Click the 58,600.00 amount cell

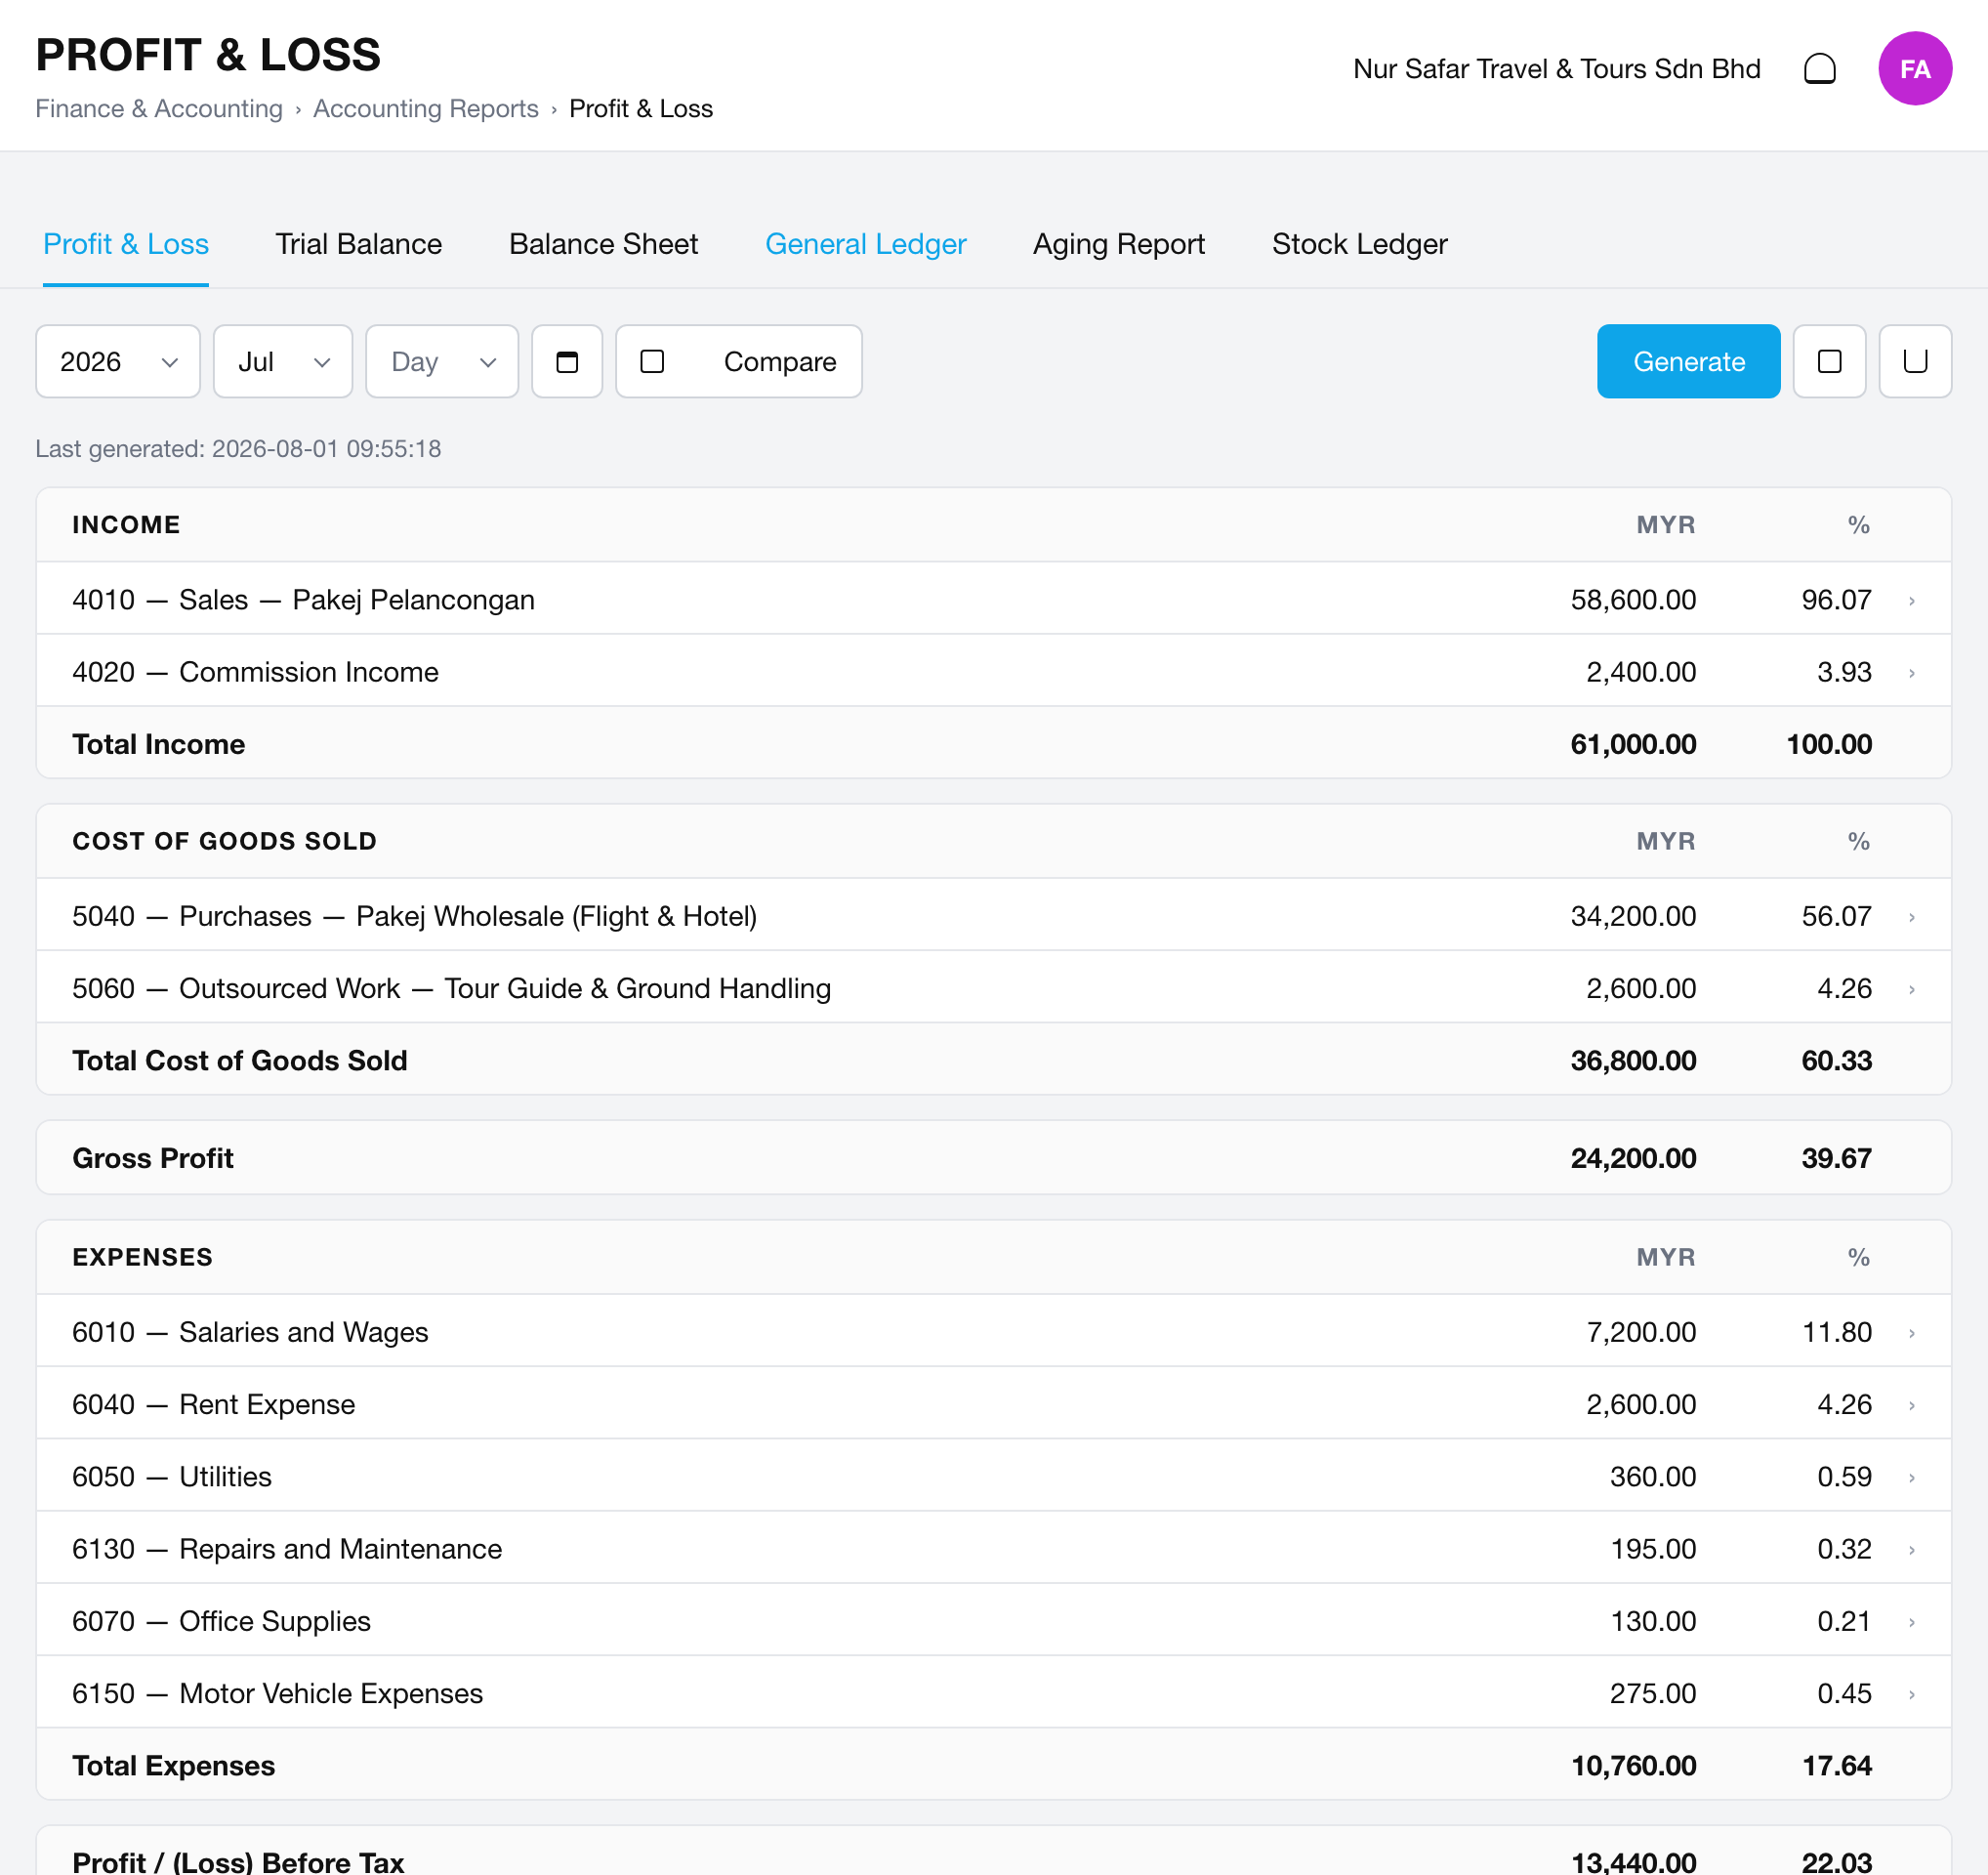coord(1633,600)
